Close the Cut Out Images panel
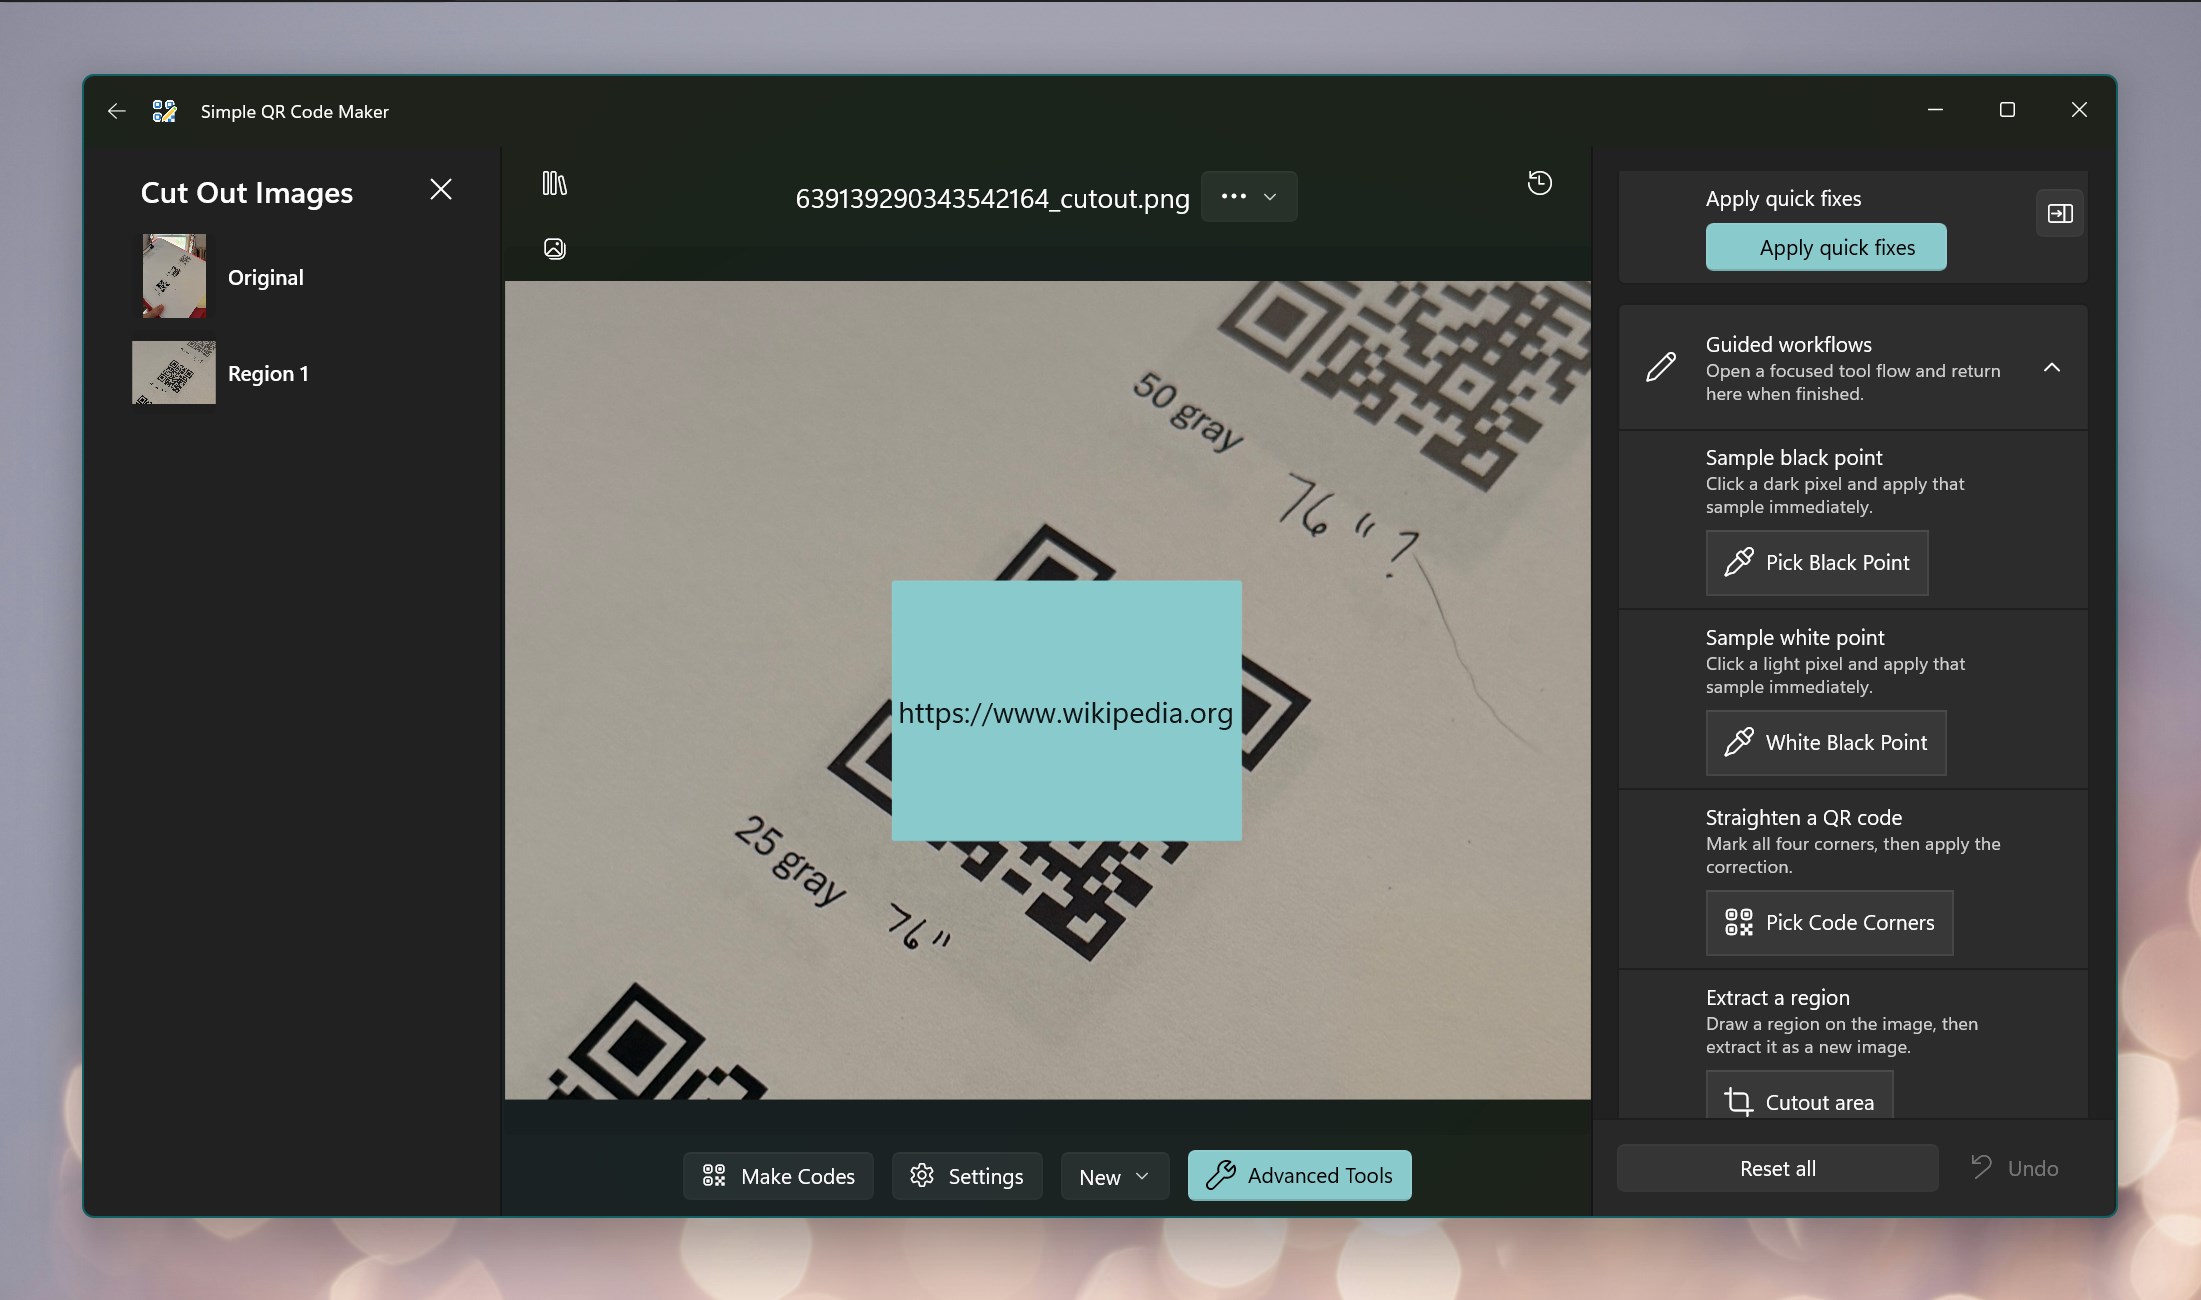The width and height of the screenshot is (2201, 1300). (441, 190)
